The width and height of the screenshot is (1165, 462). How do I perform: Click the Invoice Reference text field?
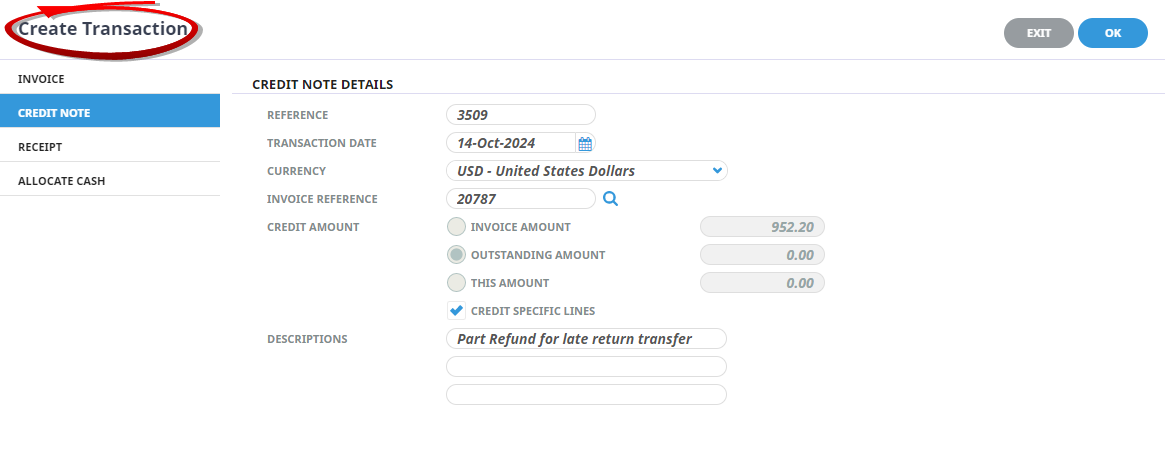[520, 199]
